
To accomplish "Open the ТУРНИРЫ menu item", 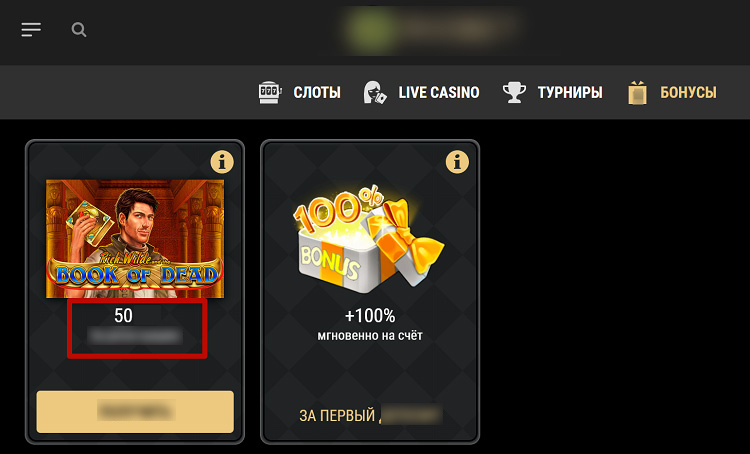I will click(570, 92).
